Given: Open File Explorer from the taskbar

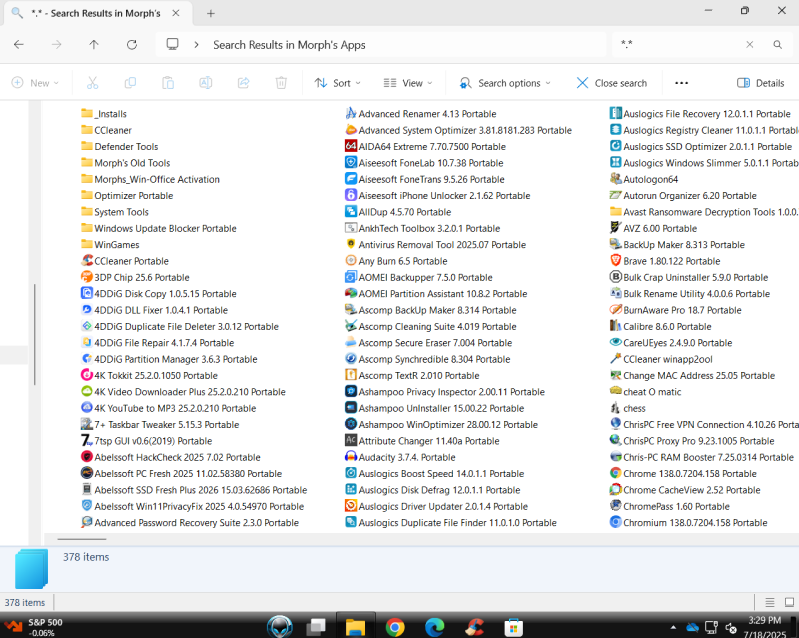Looking at the screenshot, I should 356,626.
